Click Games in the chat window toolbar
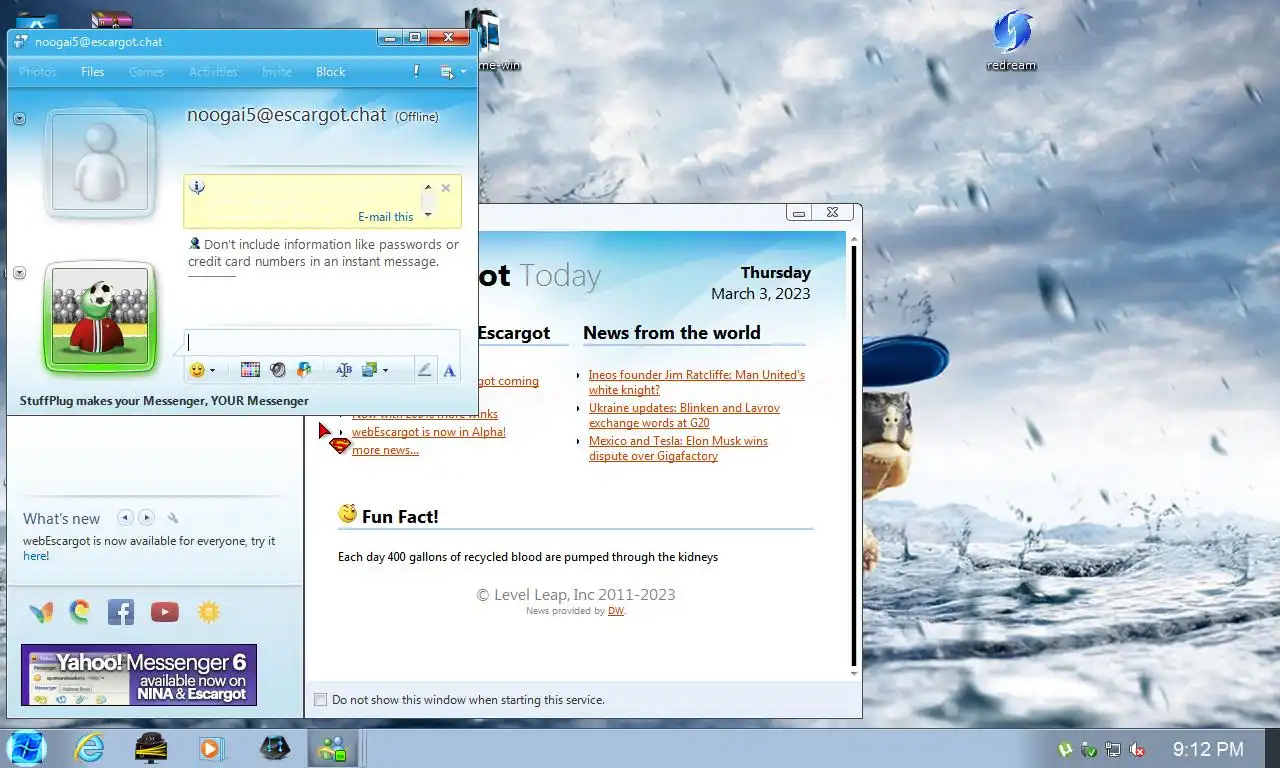1280x768 pixels. point(146,72)
